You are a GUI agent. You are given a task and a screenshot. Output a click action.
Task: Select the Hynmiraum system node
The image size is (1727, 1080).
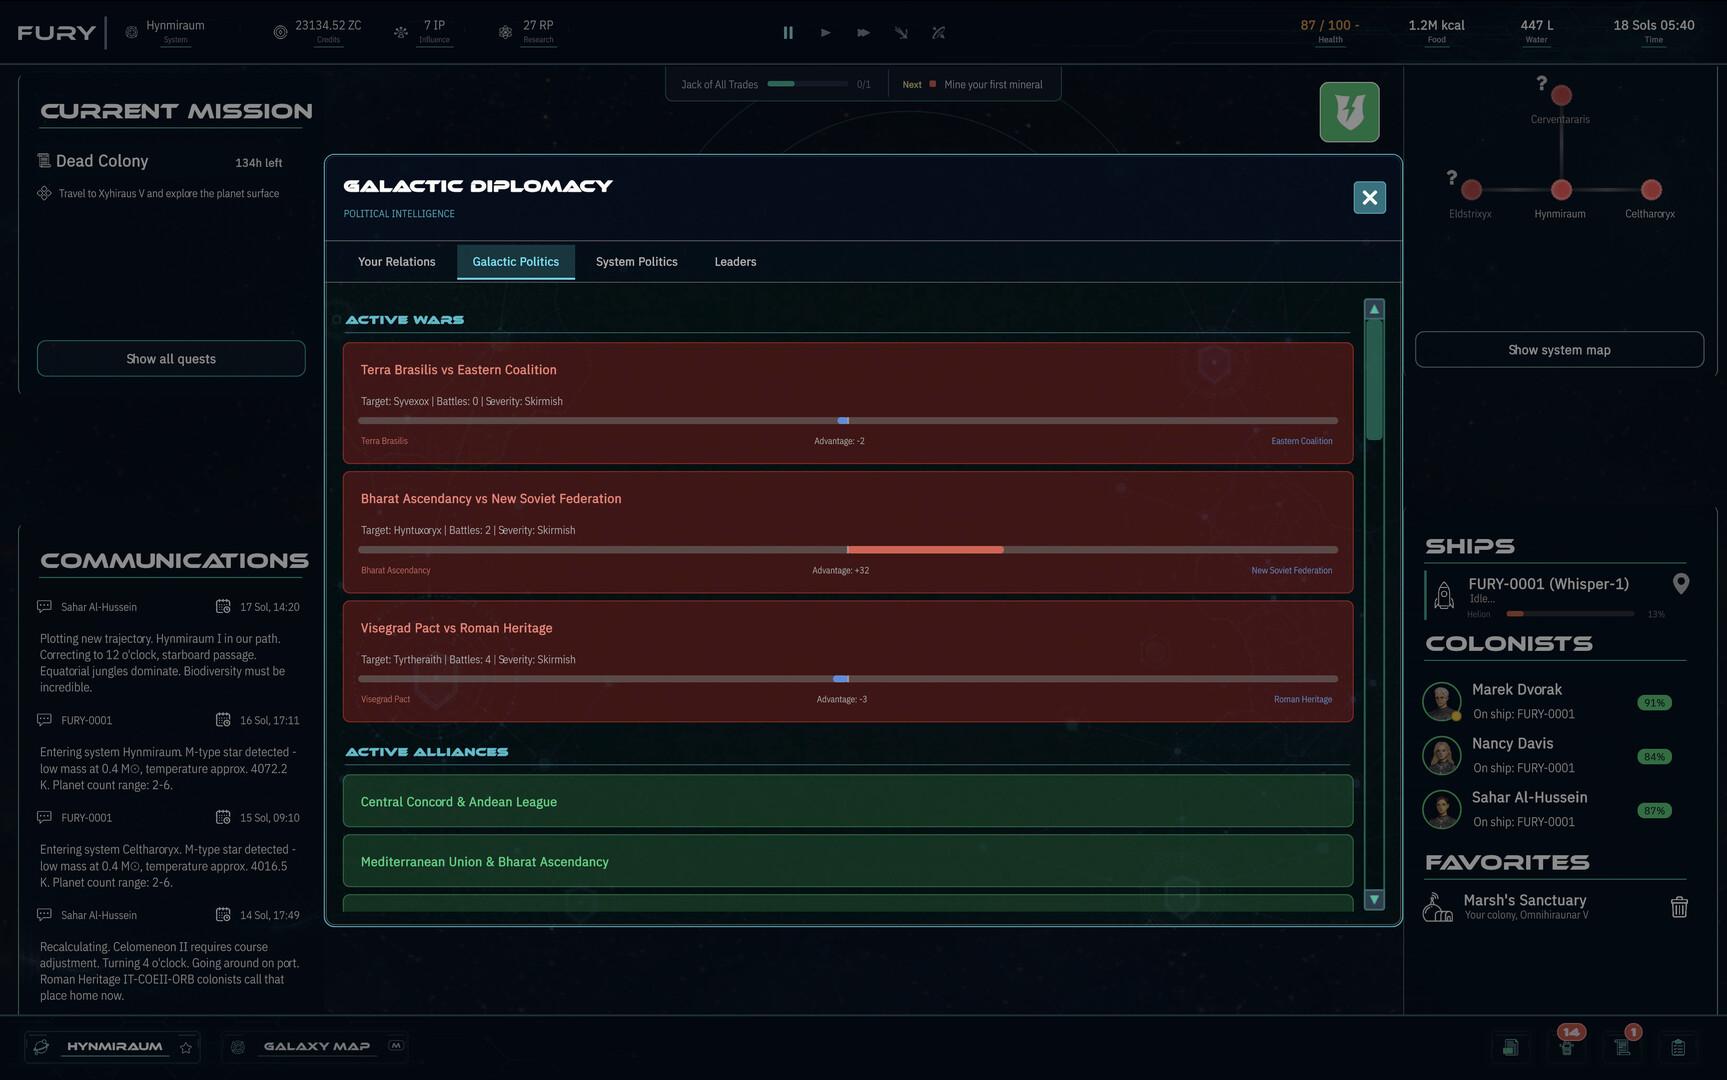pyautogui.click(x=1561, y=190)
